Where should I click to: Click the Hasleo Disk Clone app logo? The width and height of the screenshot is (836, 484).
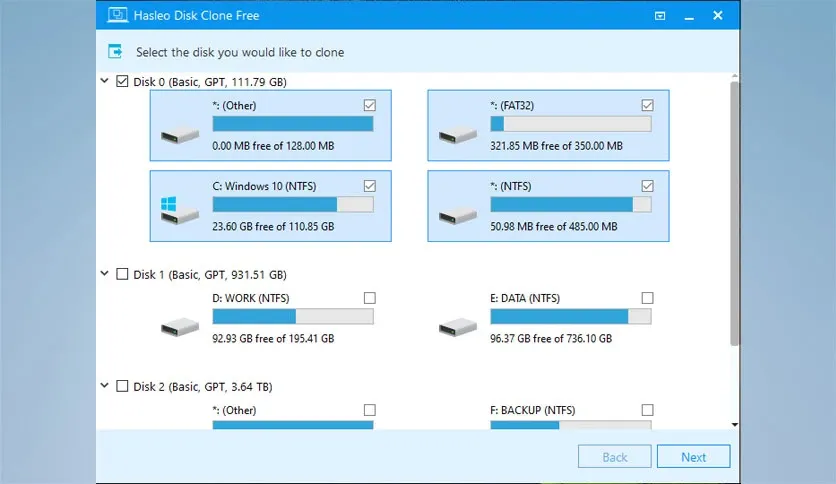(117, 15)
